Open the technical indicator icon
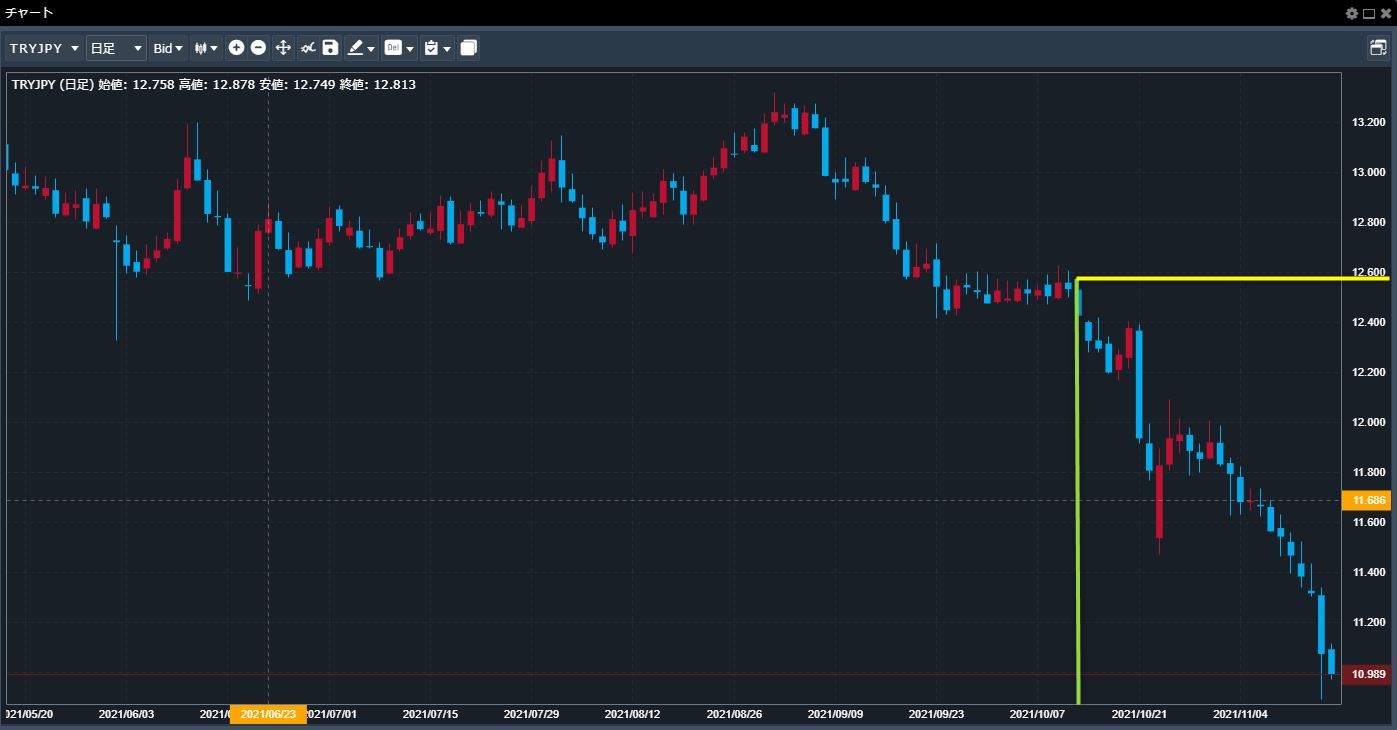The image size is (1397, 730). click(308, 48)
